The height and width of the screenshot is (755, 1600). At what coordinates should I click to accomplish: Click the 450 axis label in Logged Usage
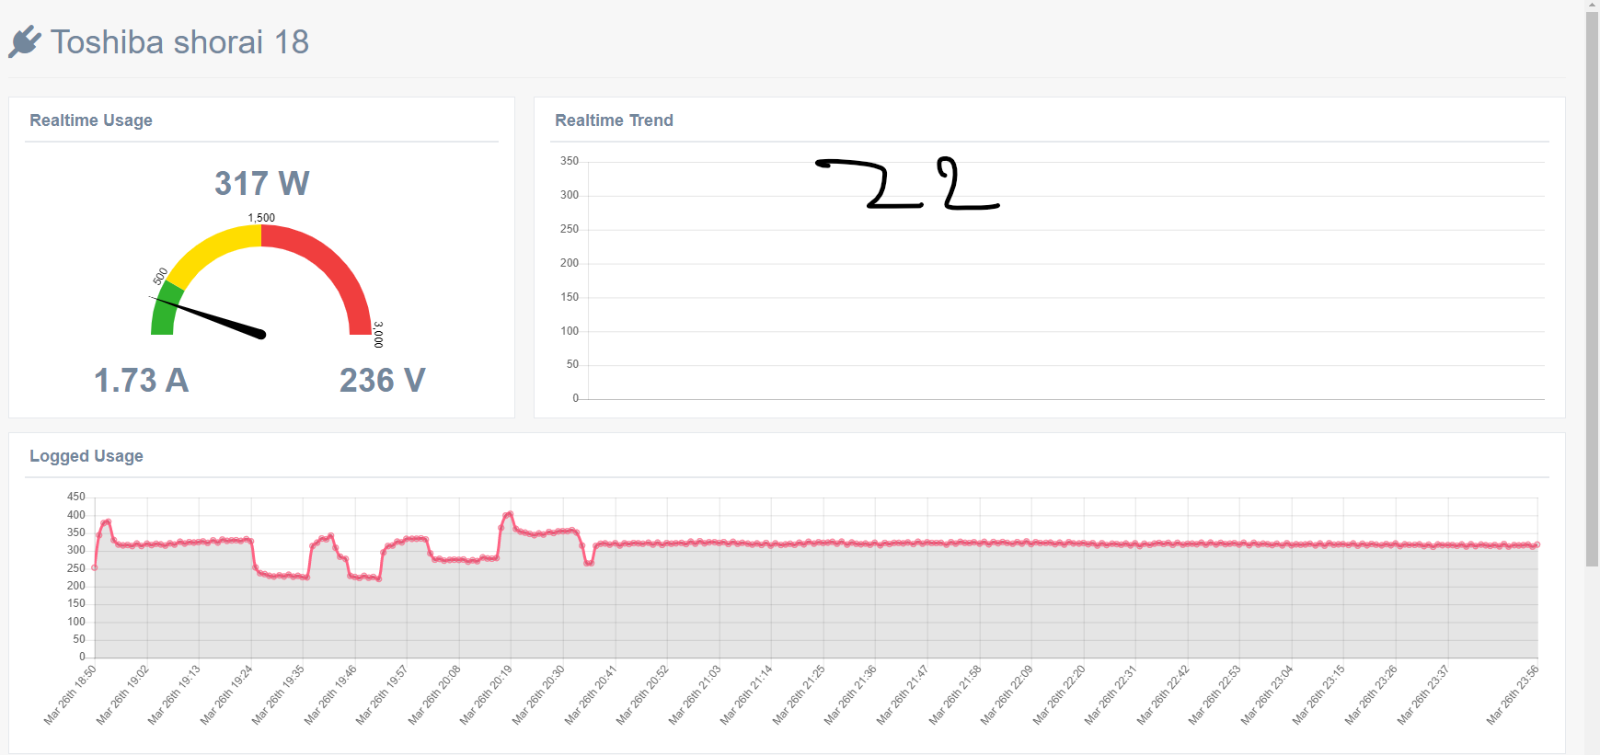[x=76, y=496]
